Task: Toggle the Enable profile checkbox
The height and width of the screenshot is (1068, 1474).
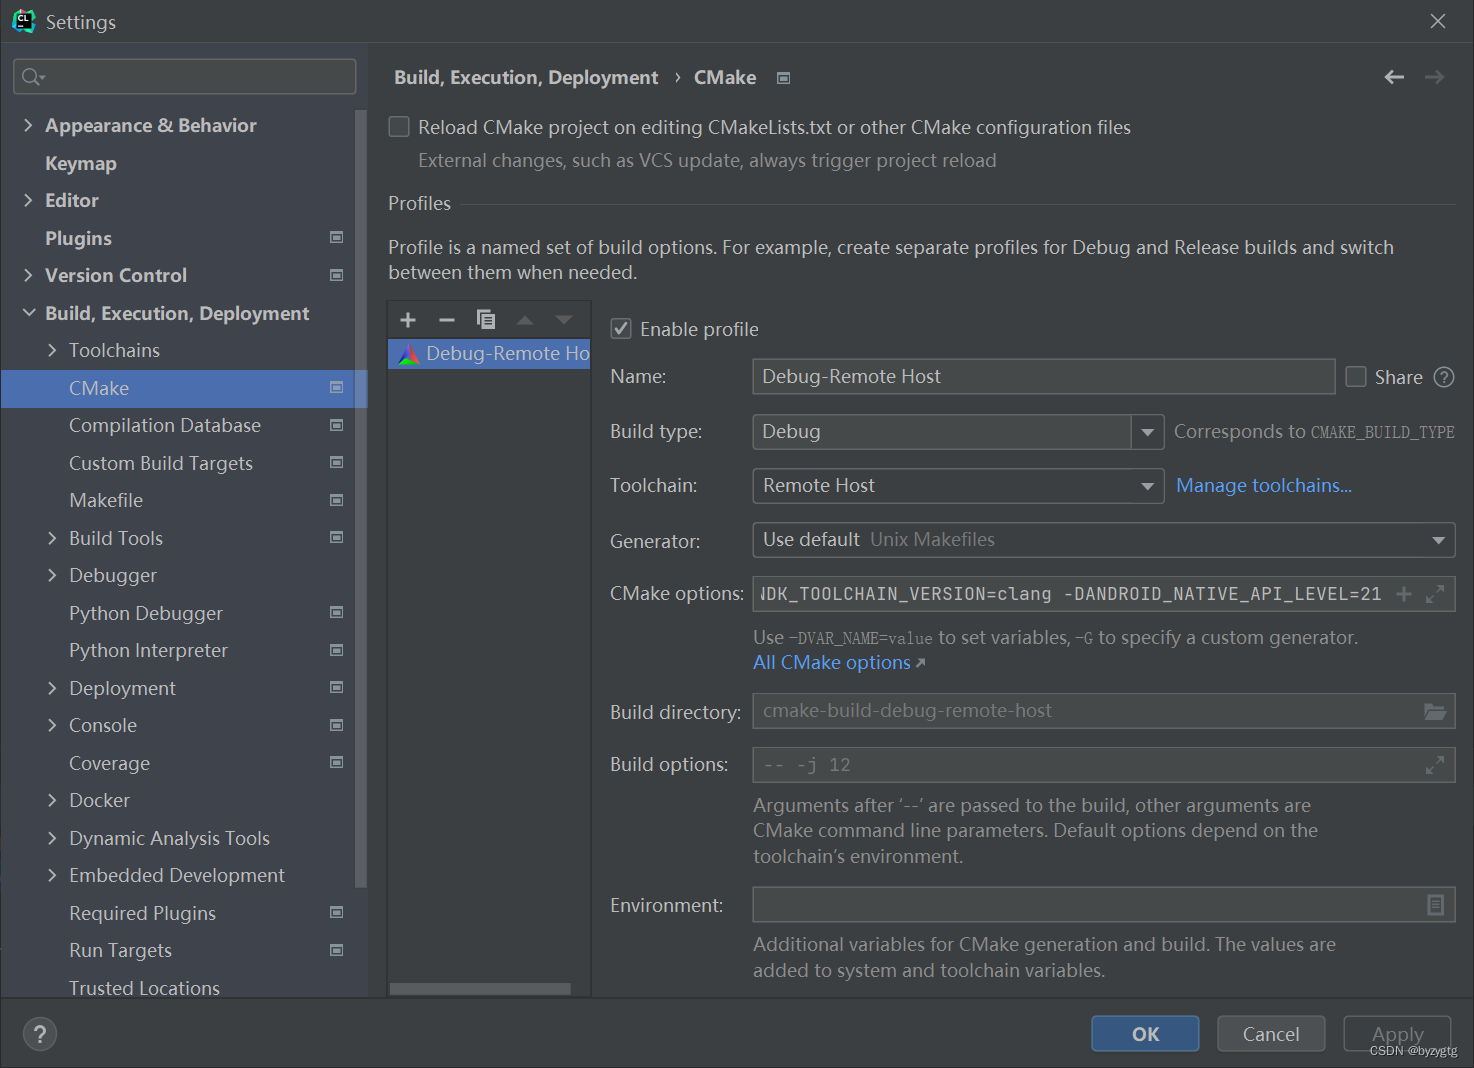Action: click(x=621, y=329)
